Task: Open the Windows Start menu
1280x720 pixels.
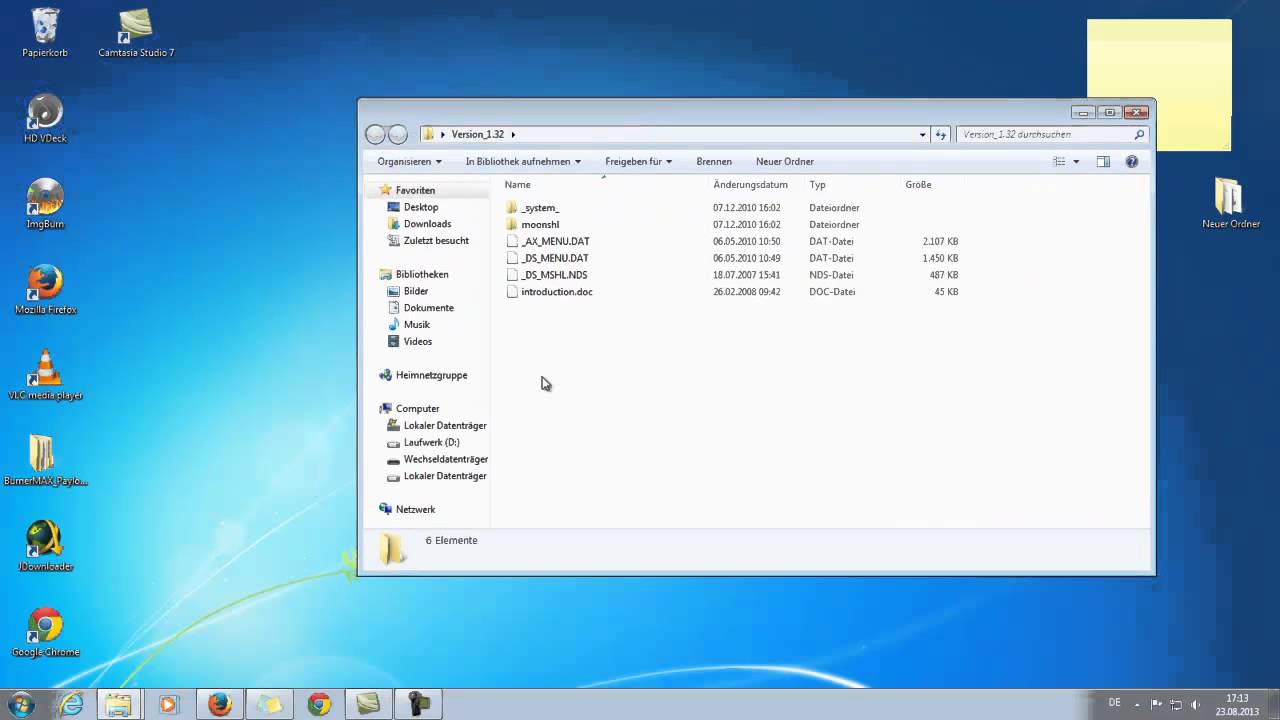Action: pos(21,704)
